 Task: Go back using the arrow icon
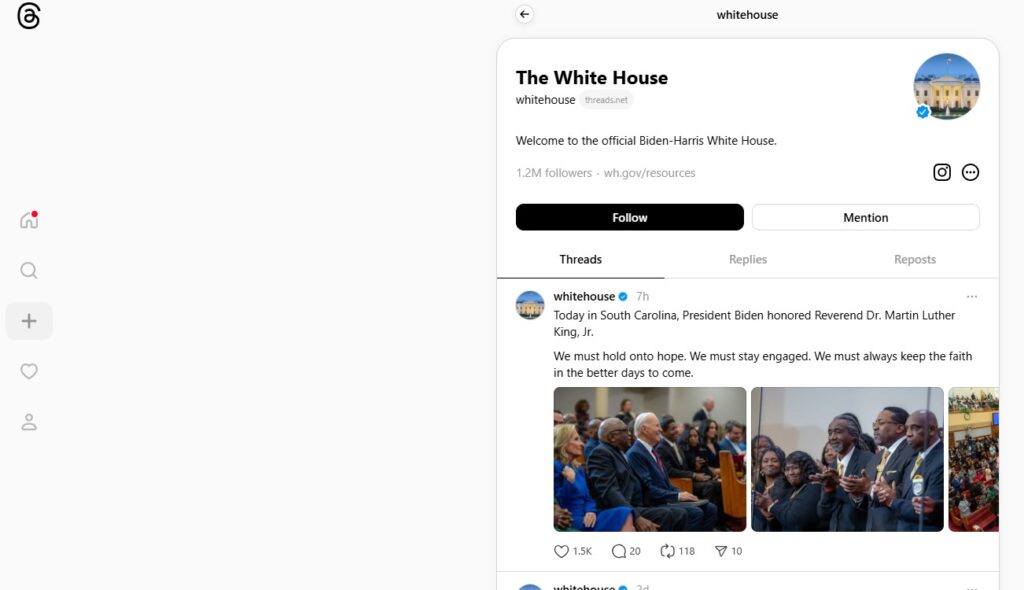coord(524,14)
